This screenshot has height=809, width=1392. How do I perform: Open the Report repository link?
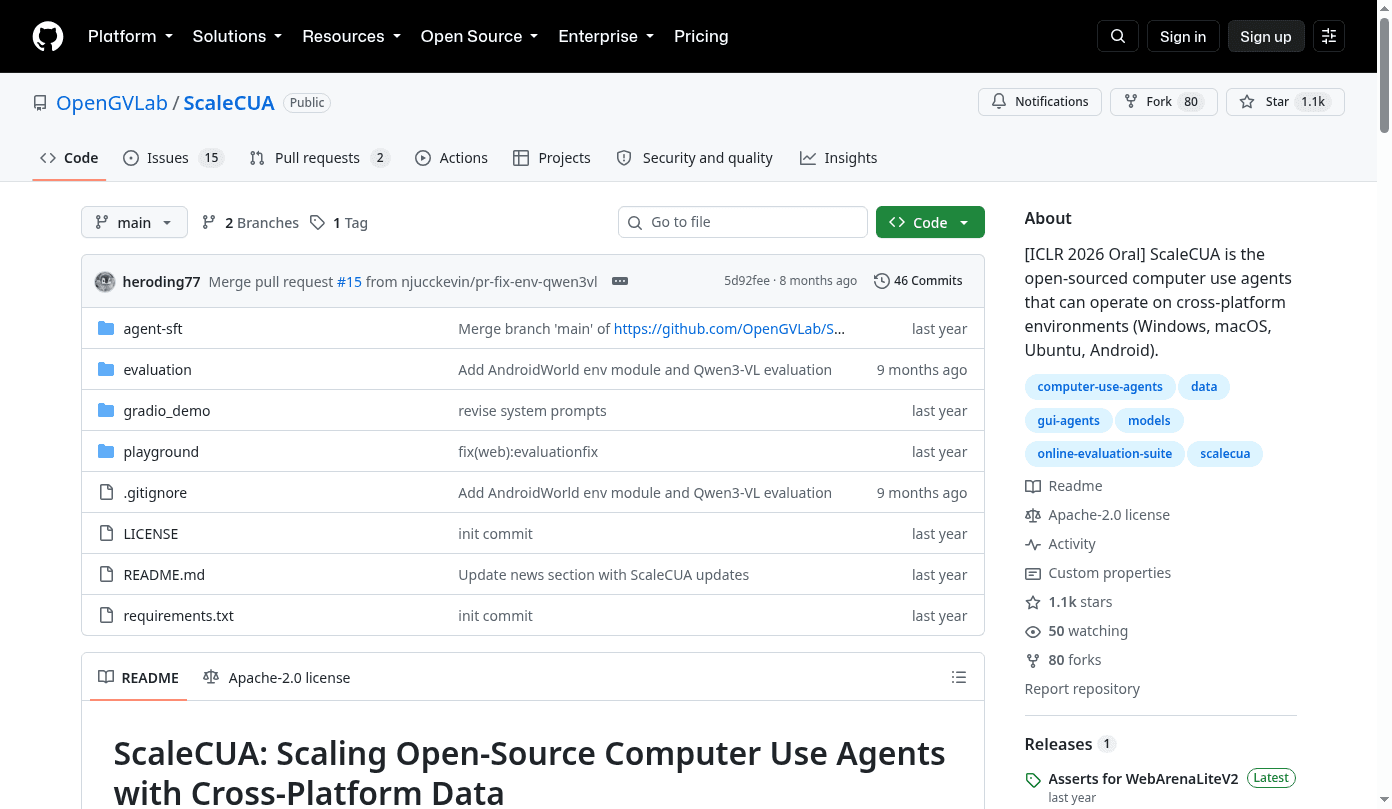click(1082, 689)
